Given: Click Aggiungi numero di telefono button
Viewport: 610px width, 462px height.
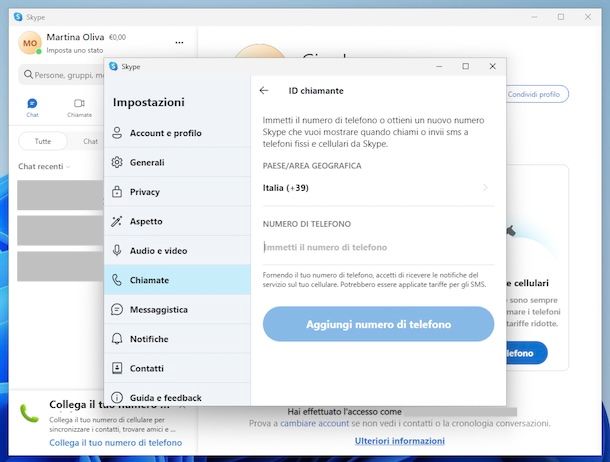Looking at the screenshot, I should pyautogui.click(x=378, y=324).
